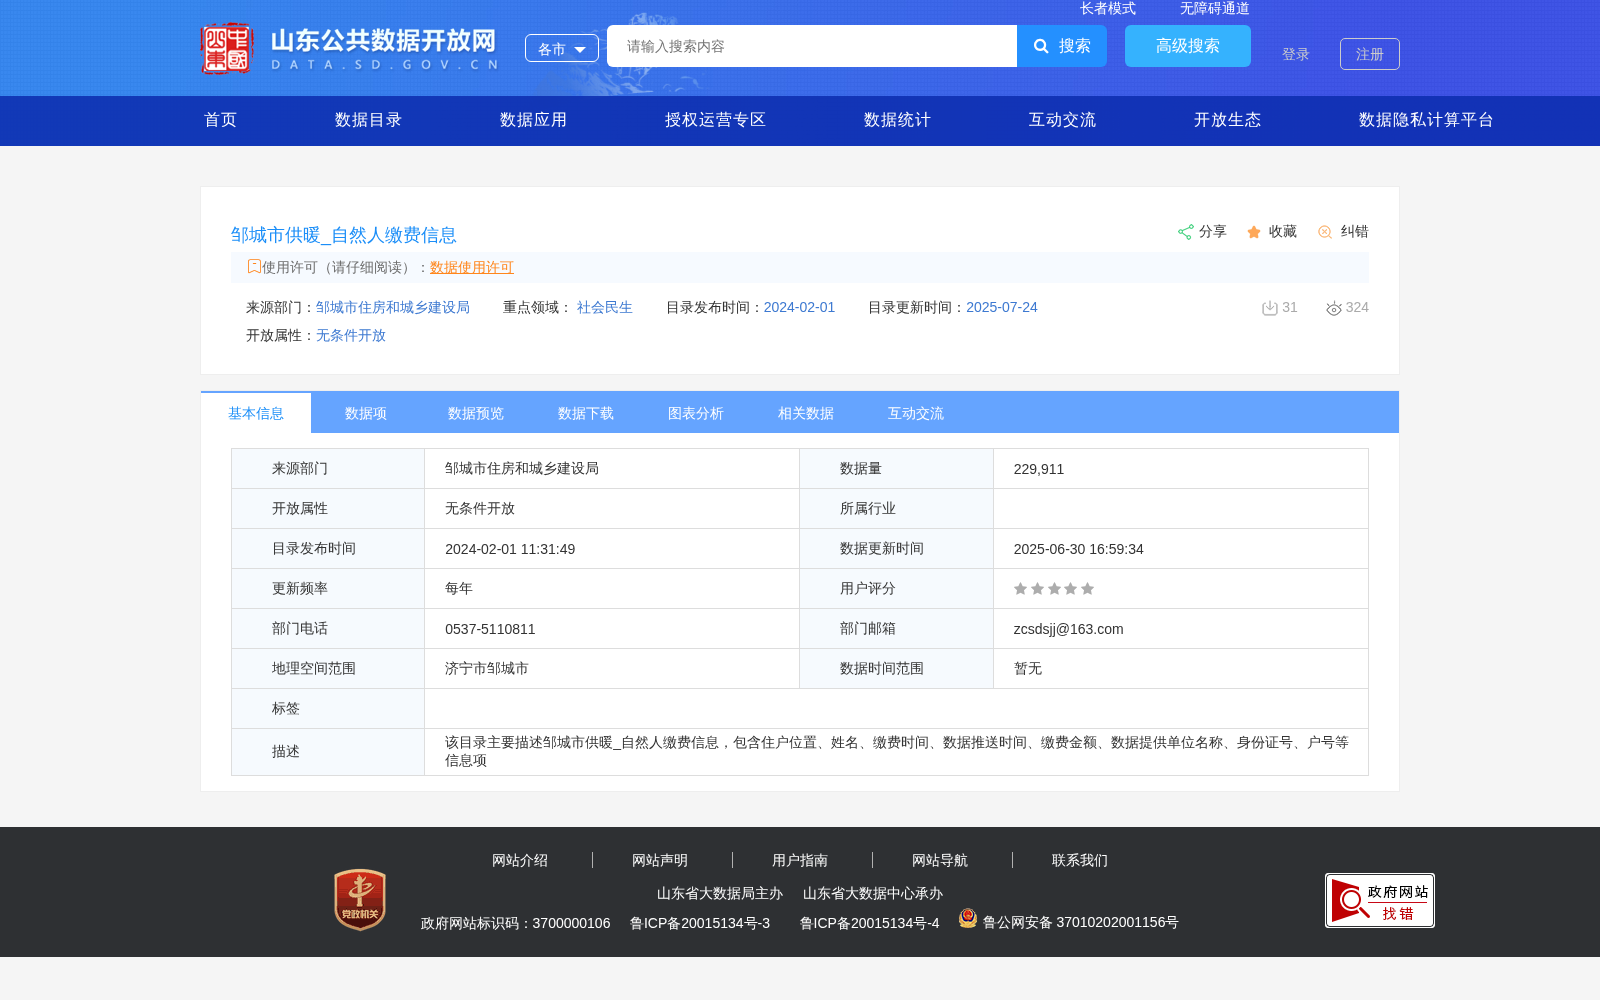This screenshot has width=1600, height=1000.
Task: Switch to the 互动交流 tab below dataset header
Action: click(916, 413)
